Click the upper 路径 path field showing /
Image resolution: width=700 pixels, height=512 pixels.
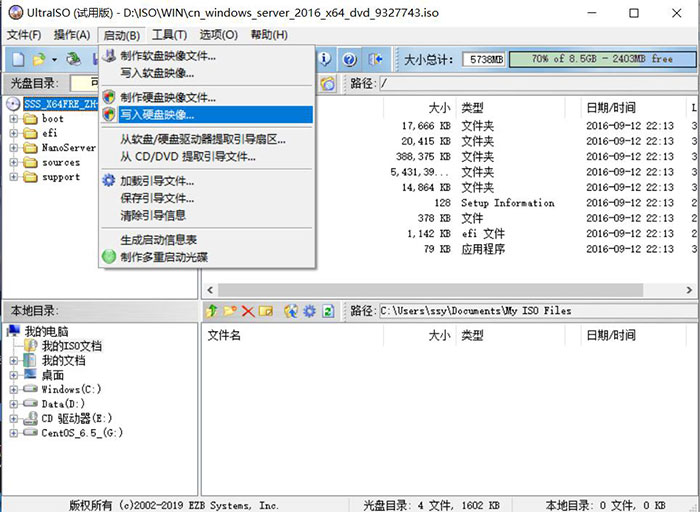[538, 83]
